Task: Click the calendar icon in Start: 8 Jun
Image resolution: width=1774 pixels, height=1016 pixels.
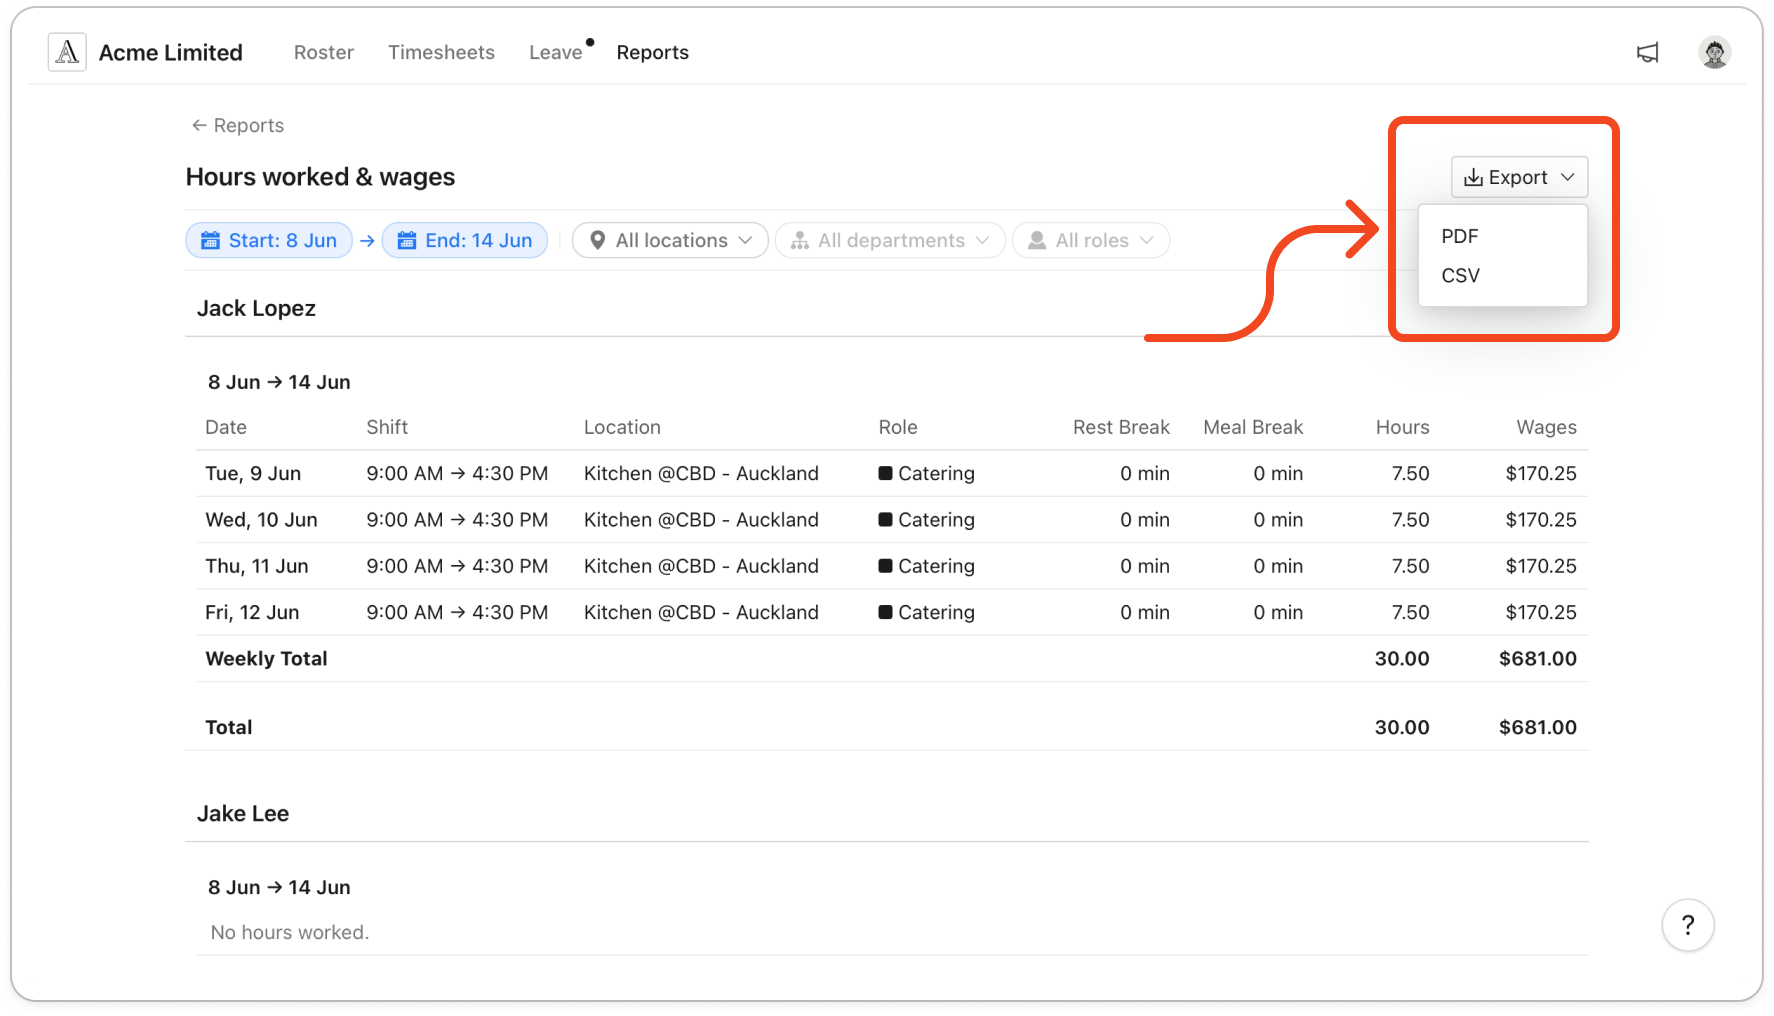Action: 210,240
